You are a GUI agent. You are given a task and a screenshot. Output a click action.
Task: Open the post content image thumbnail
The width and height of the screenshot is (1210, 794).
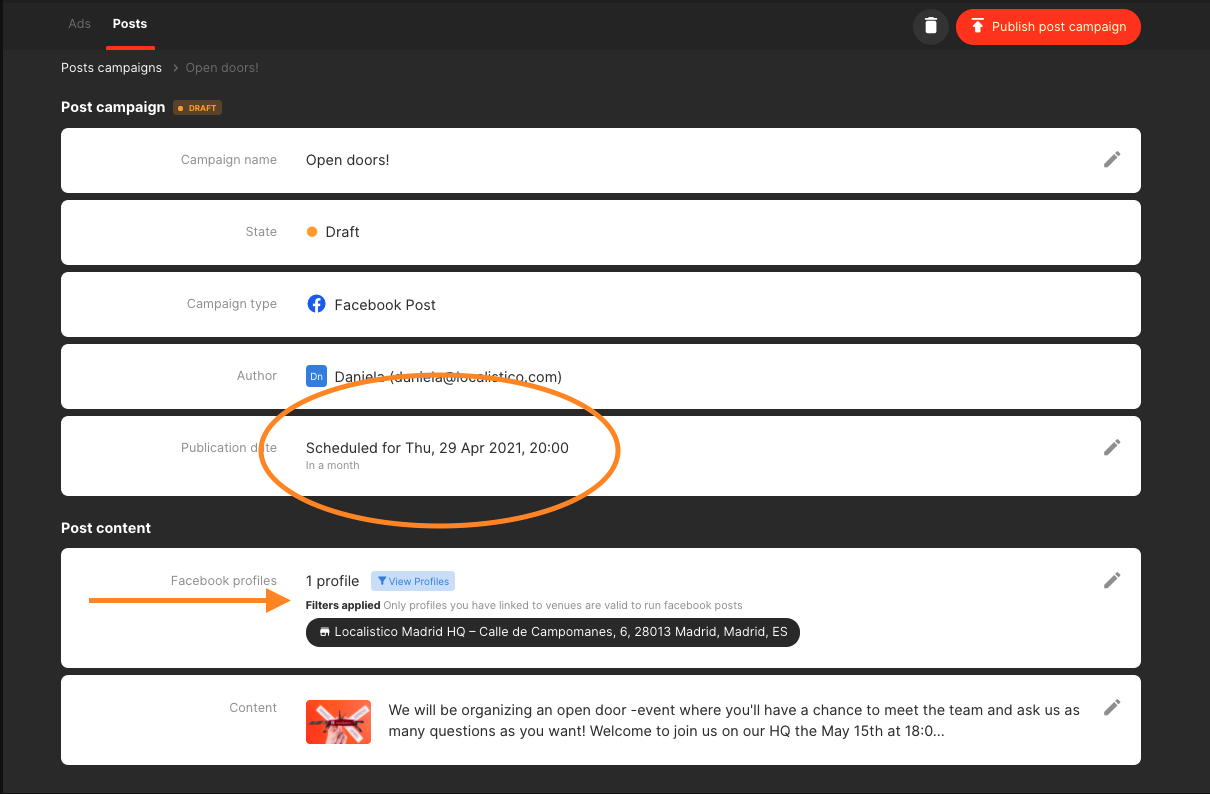(x=338, y=722)
